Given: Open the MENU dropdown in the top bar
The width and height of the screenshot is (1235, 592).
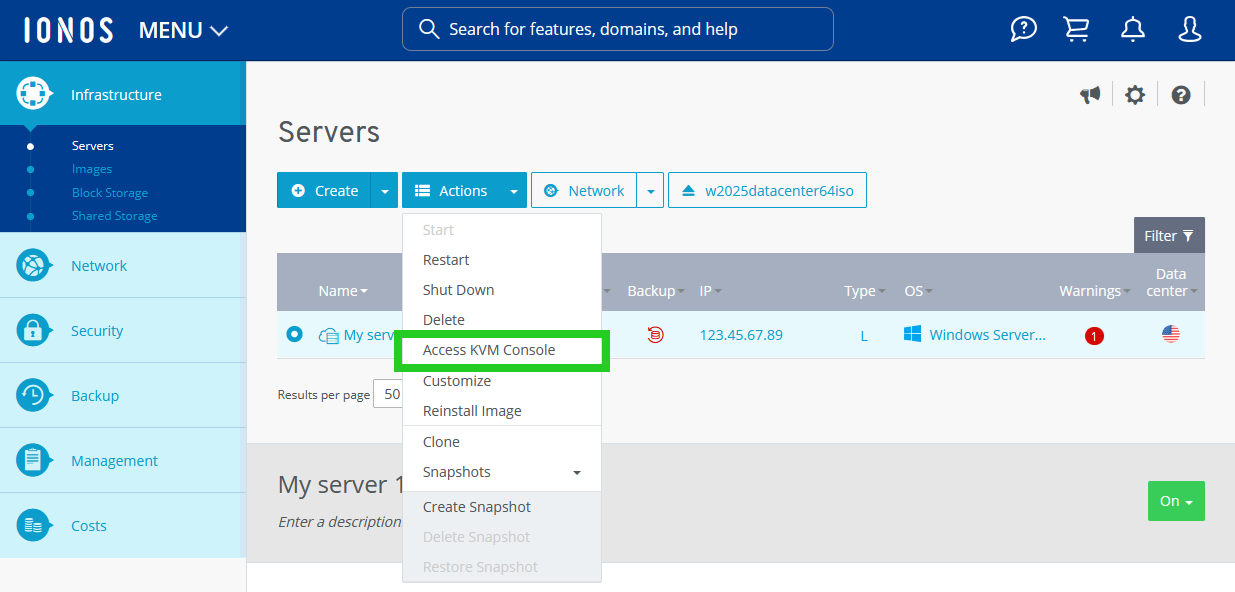Looking at the screenshot, I should click(183, 30).
